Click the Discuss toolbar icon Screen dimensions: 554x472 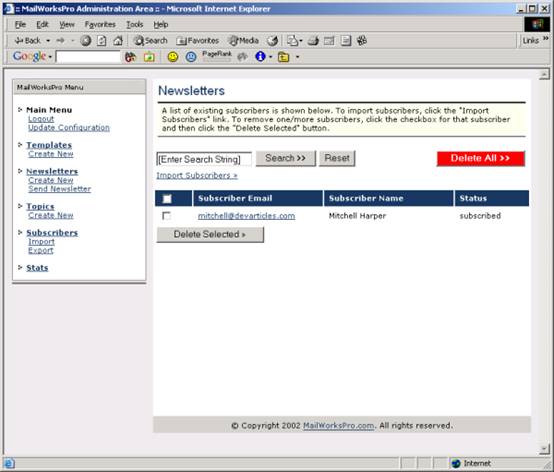pos(346,41)
